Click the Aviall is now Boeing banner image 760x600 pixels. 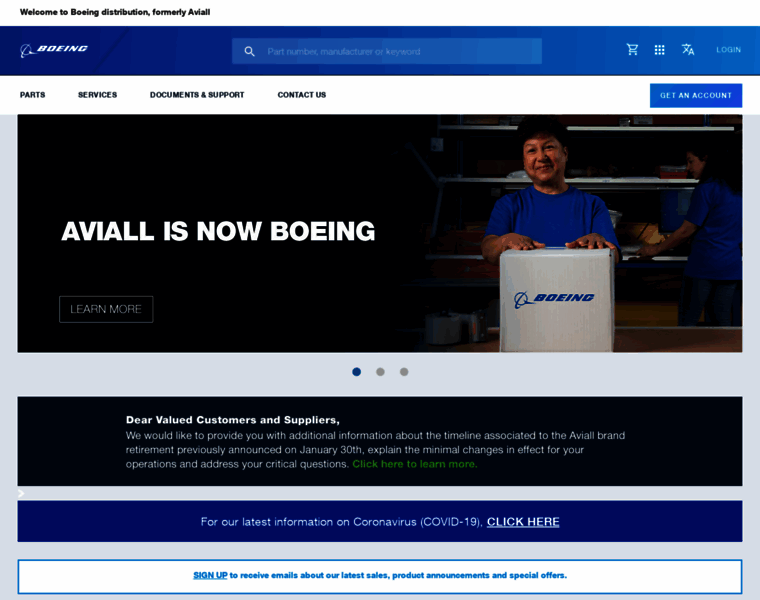pos(380,234)
